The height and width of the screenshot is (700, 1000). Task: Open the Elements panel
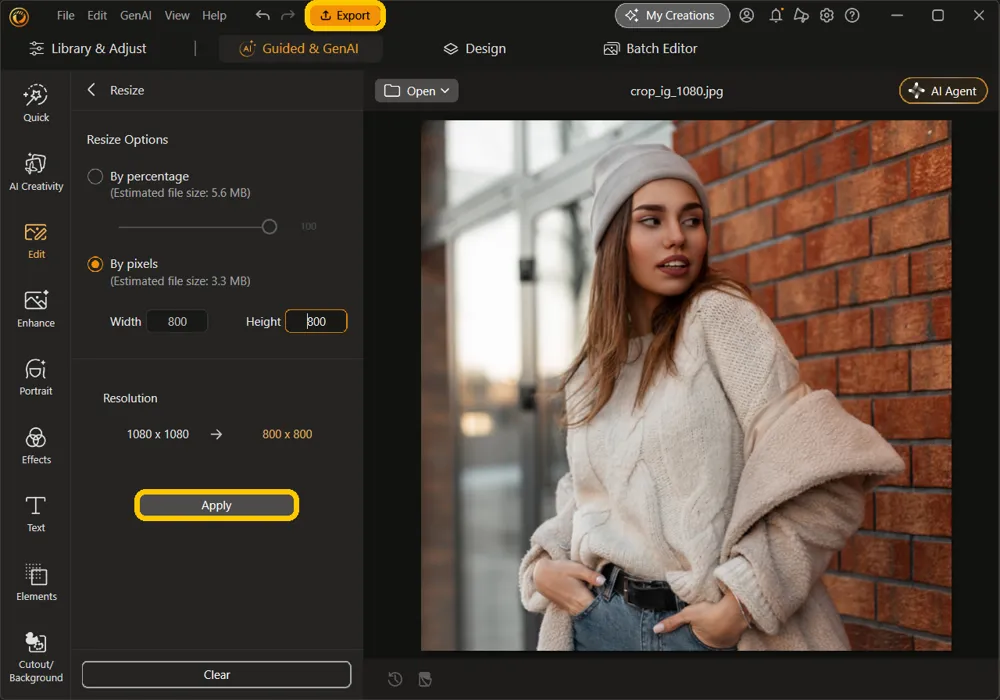point(36,583)
